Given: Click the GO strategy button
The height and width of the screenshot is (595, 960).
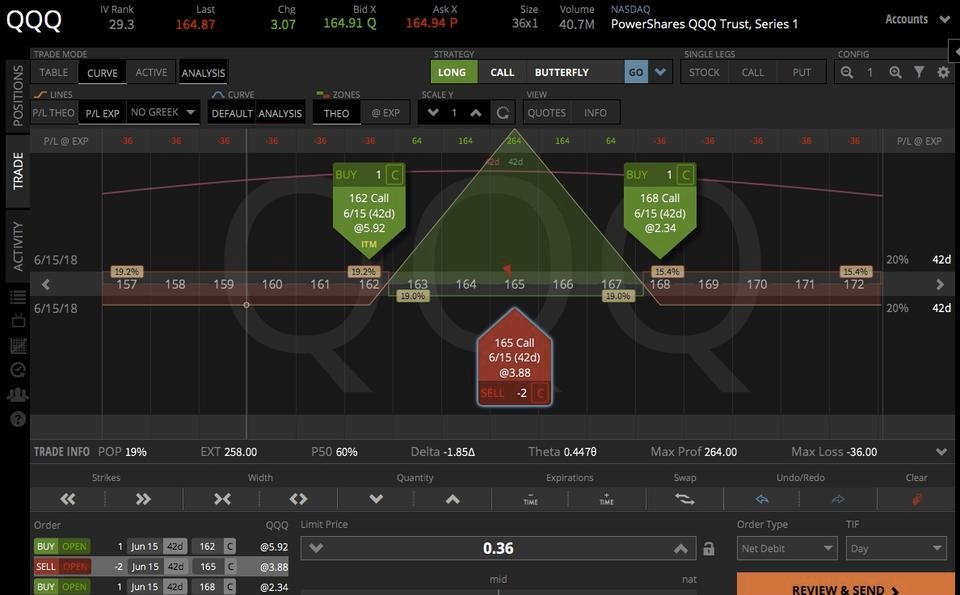Looking at the screenshot, I should [x=636, y=72].
